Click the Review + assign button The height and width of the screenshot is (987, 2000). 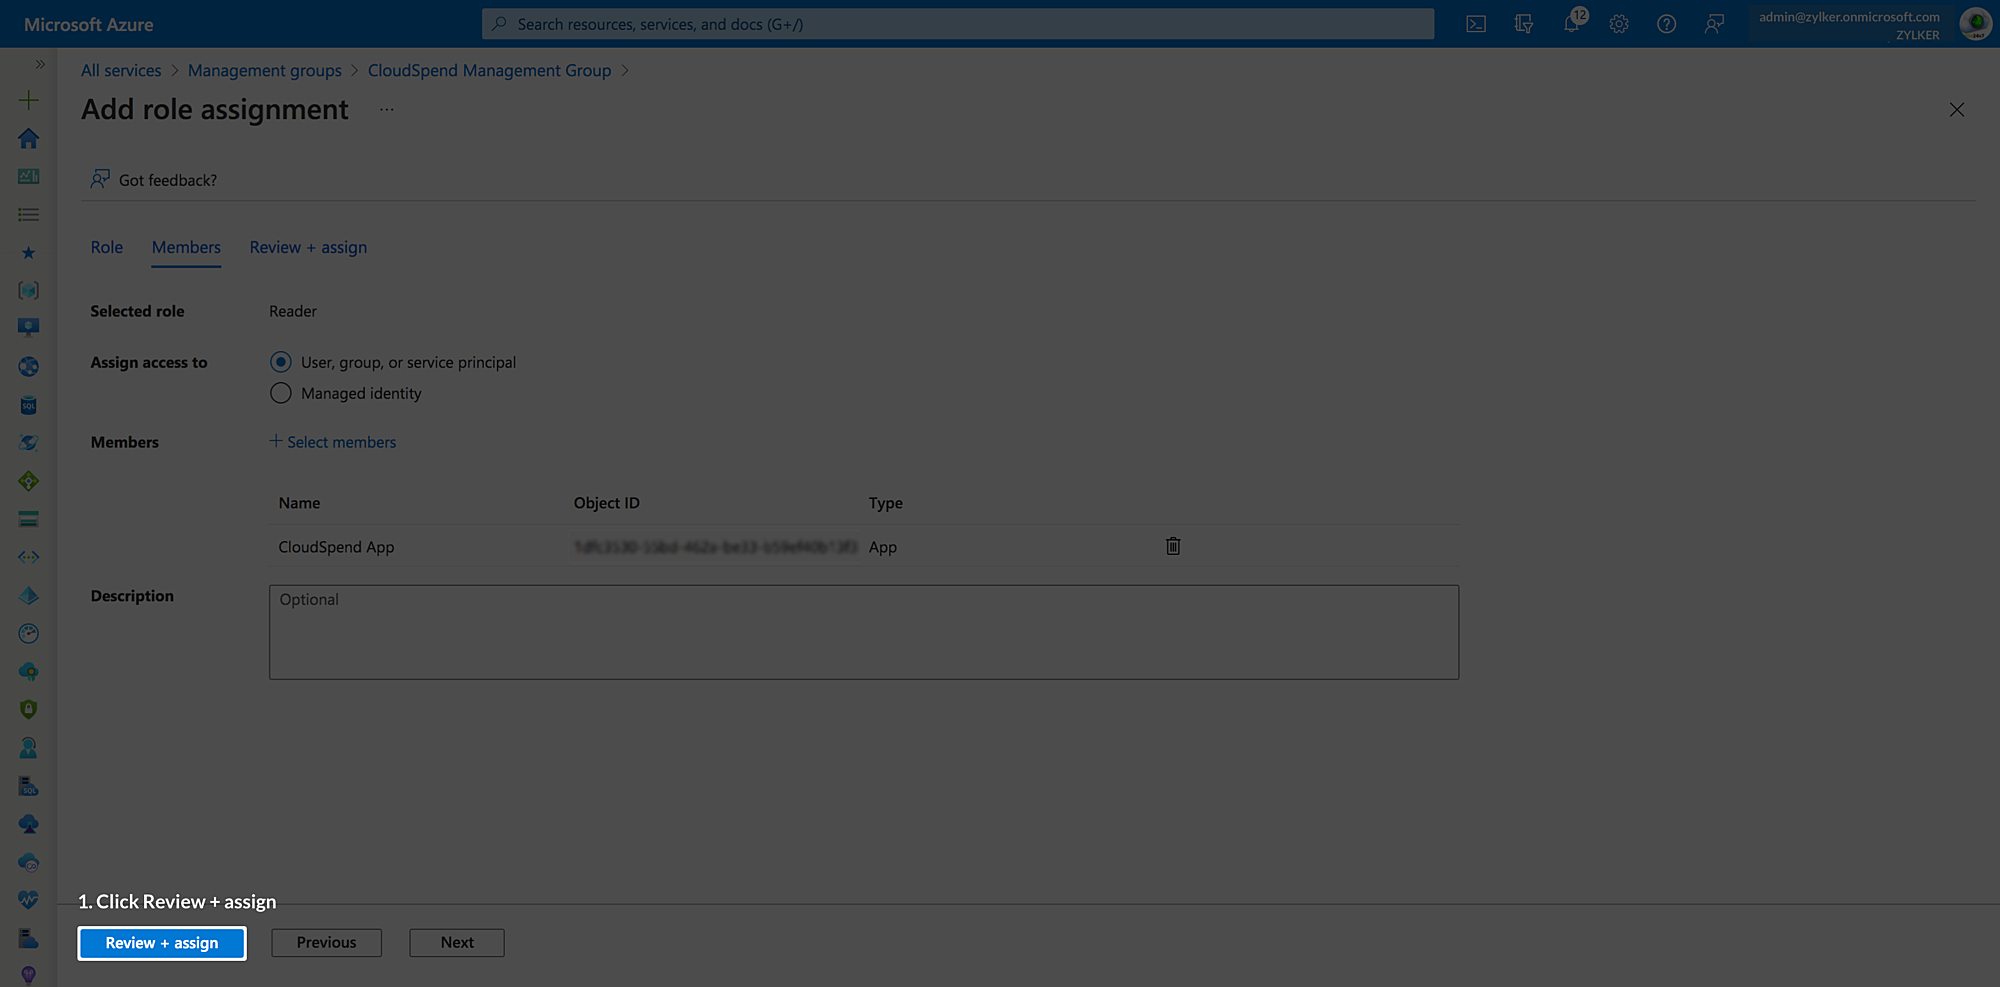(x=161, y=942)
